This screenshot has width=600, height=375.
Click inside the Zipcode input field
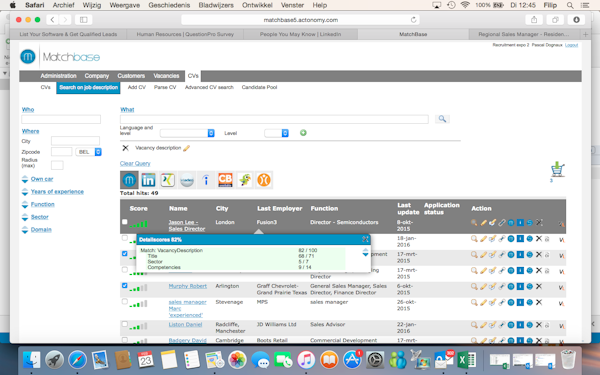61,152
